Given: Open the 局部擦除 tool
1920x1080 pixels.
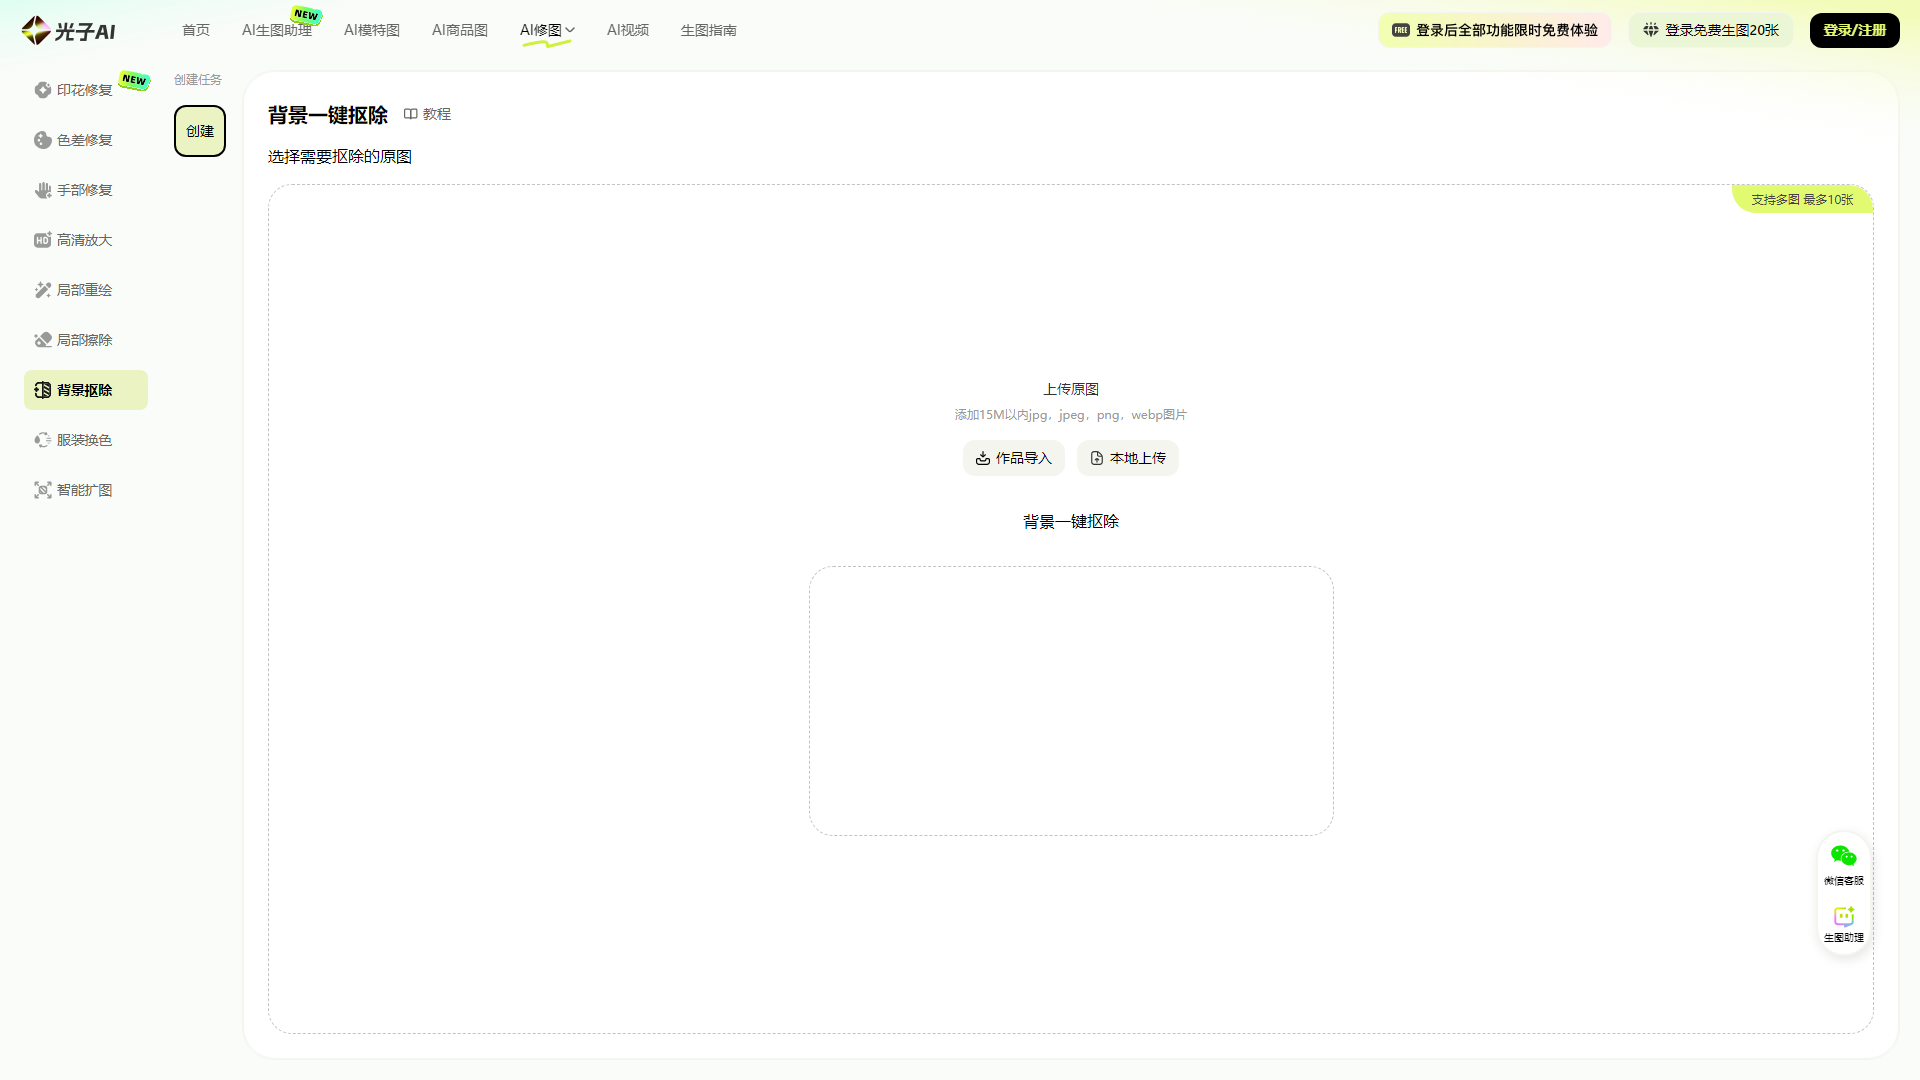Looking at the screenshot, I should click(x=85, y=340).
